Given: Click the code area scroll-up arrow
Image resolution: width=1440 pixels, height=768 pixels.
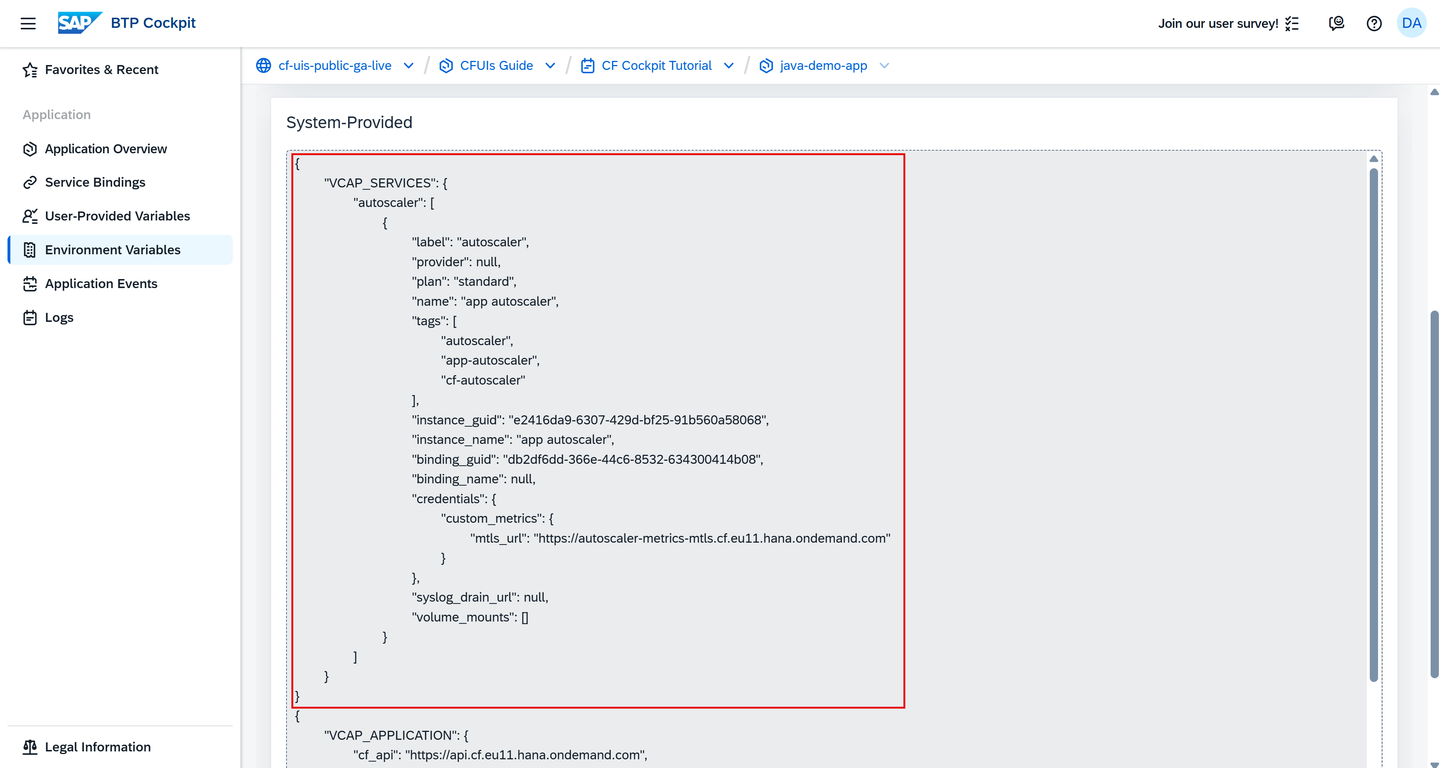Looking at the screenshot, I should 1374,159.
